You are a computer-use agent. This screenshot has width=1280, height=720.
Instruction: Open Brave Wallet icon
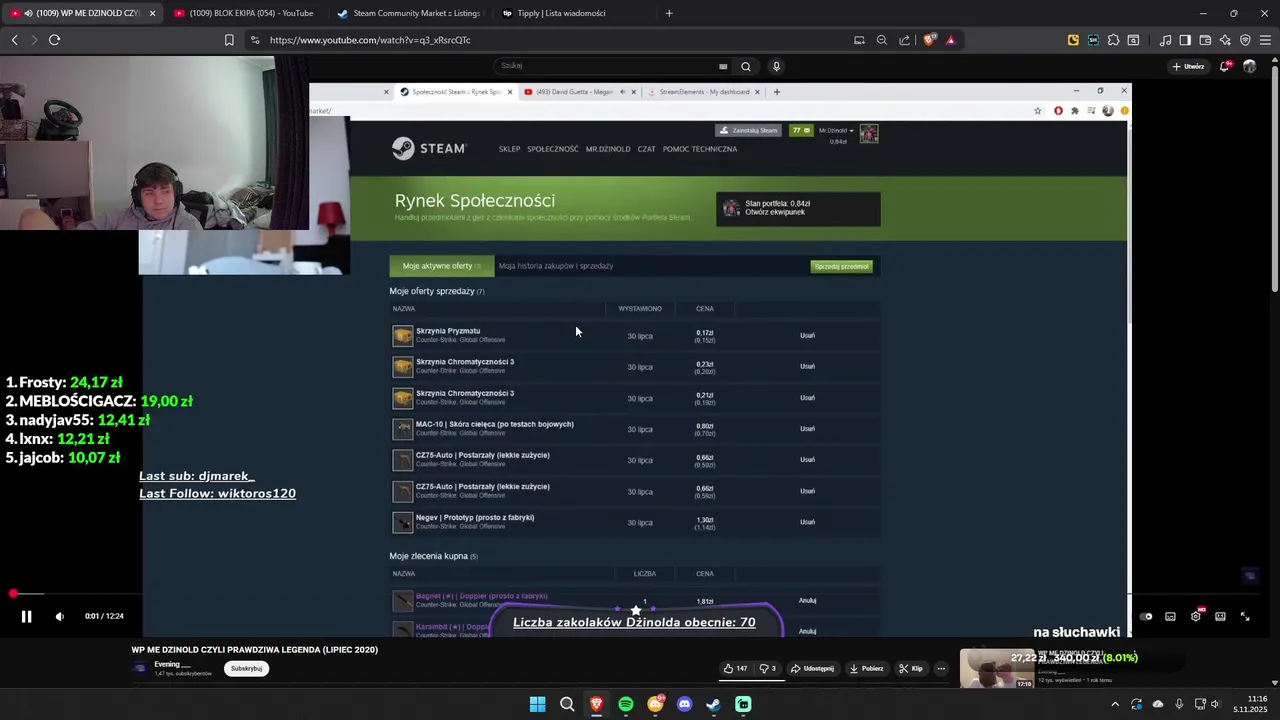(1205, 40)
